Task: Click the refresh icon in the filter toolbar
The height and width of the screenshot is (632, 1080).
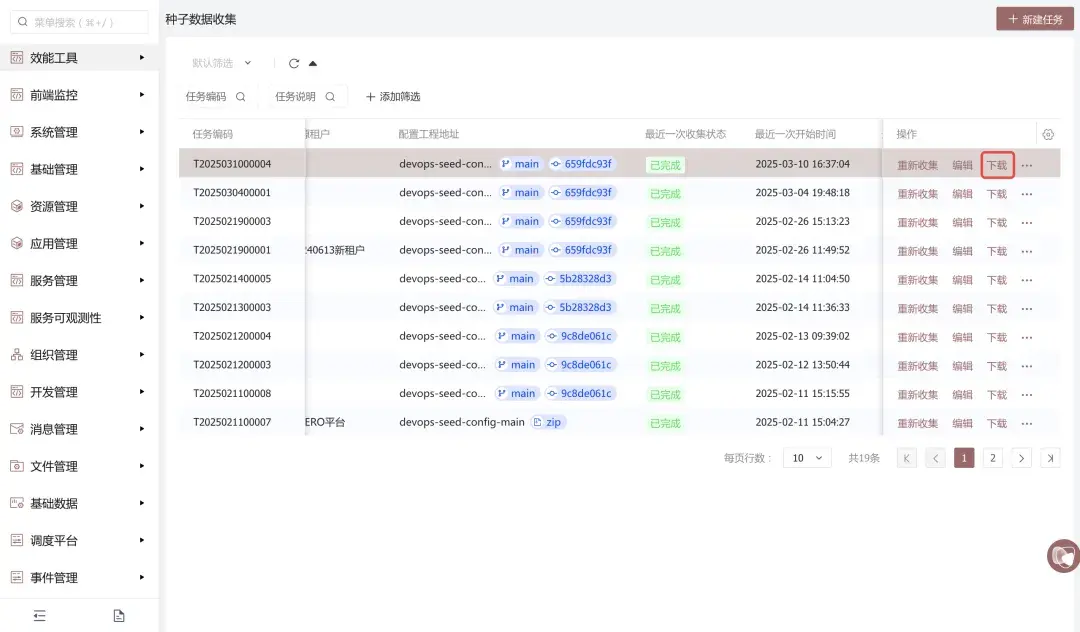Action: point(294,63)
